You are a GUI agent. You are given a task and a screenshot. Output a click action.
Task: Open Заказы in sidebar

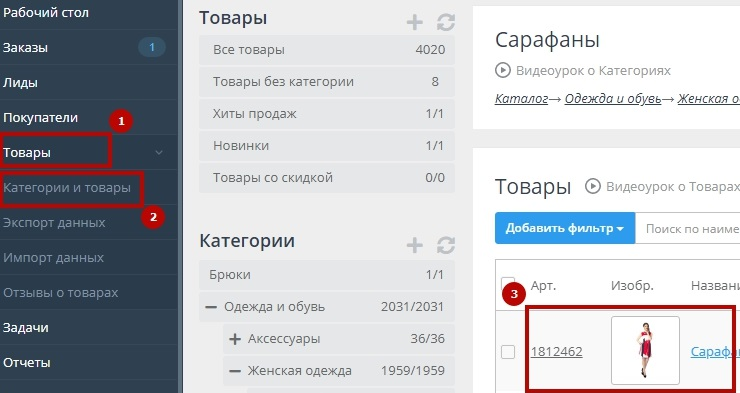[25, 48]
